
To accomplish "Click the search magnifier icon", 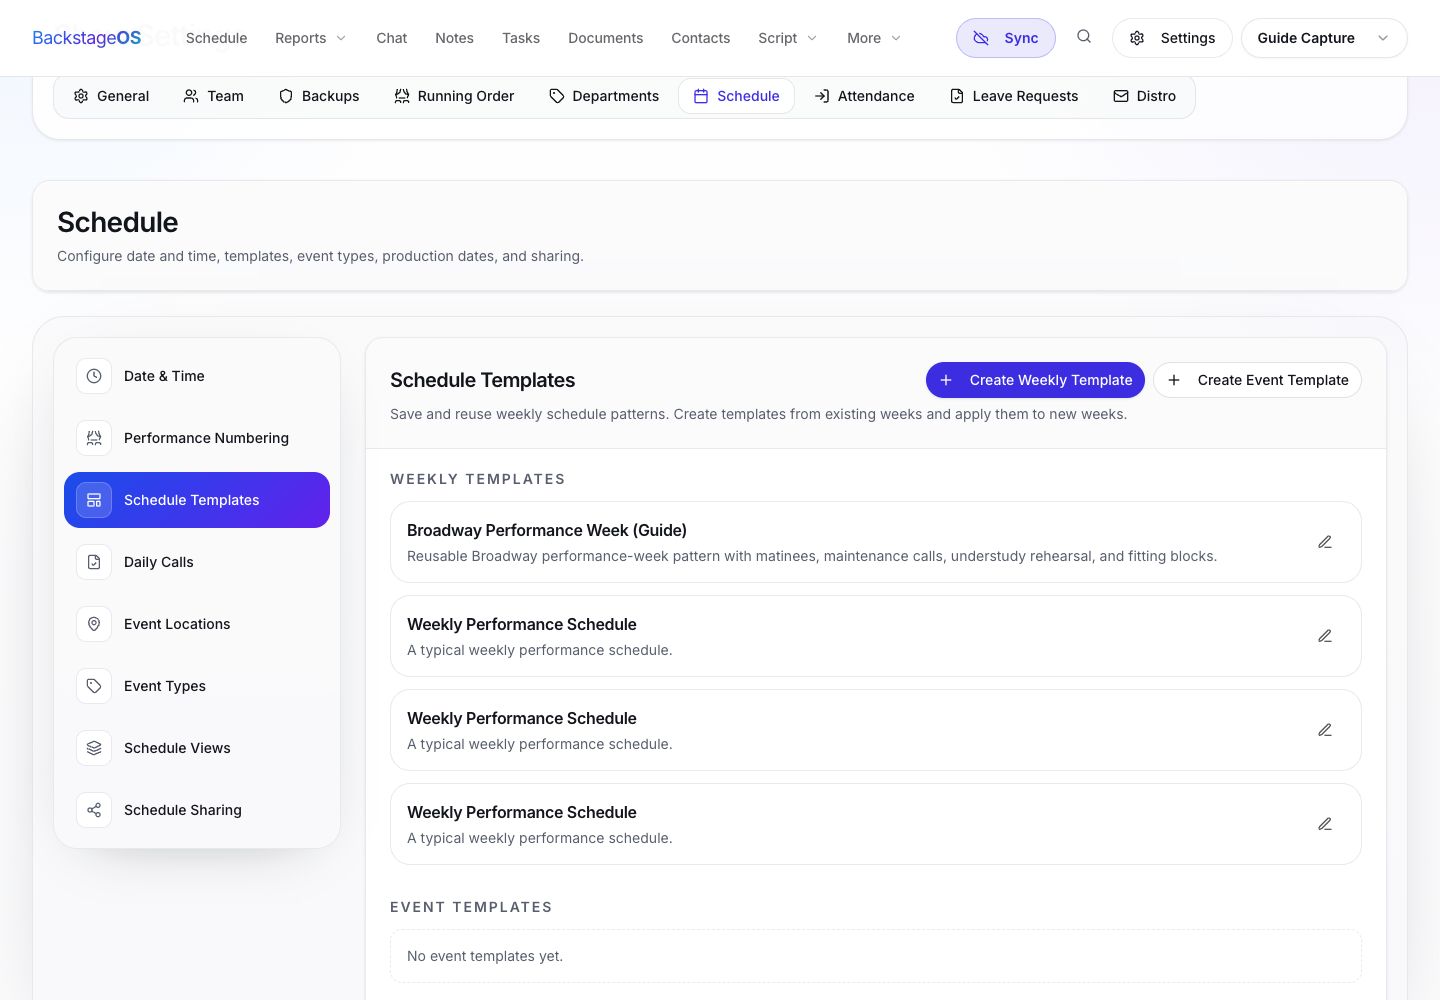I will (x=1084, y=37).
